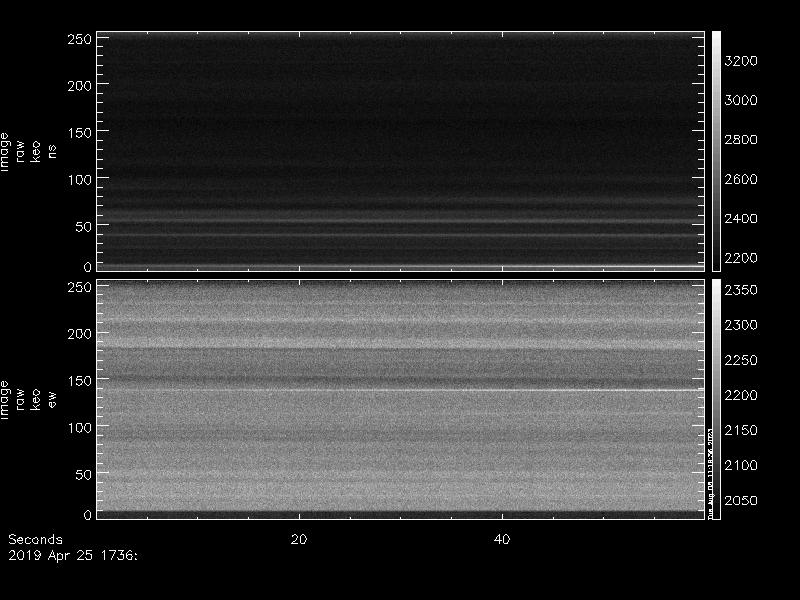Click the '100' y-axis label of the ns keogram
Screen dimensions: 800x600
tap(79, 180)
